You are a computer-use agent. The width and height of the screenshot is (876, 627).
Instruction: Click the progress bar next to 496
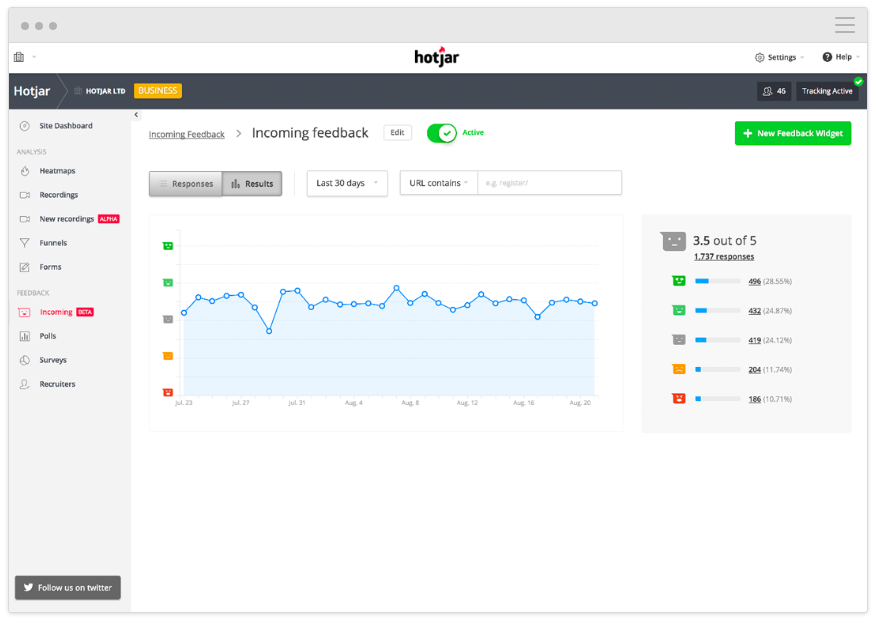[x=718, y=281]
